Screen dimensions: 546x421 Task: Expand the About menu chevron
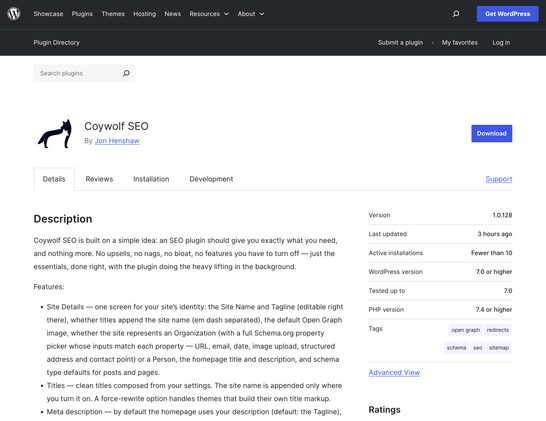(x=262, y=14)
